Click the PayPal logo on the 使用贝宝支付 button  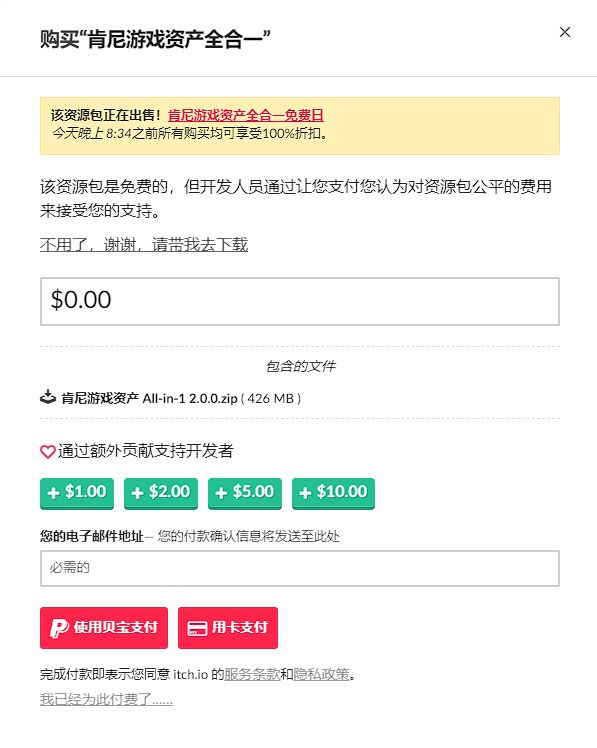coord(59,628)
